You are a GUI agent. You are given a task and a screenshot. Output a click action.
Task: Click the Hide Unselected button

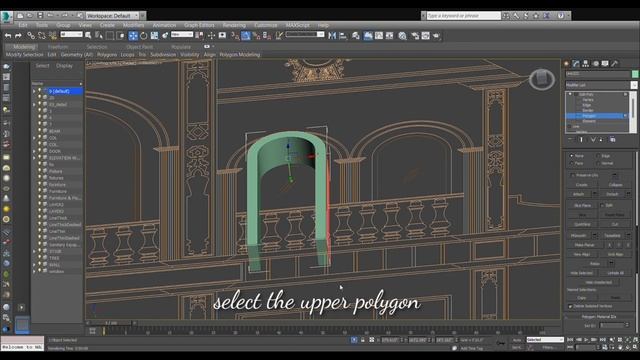click(x=598, y=282)
